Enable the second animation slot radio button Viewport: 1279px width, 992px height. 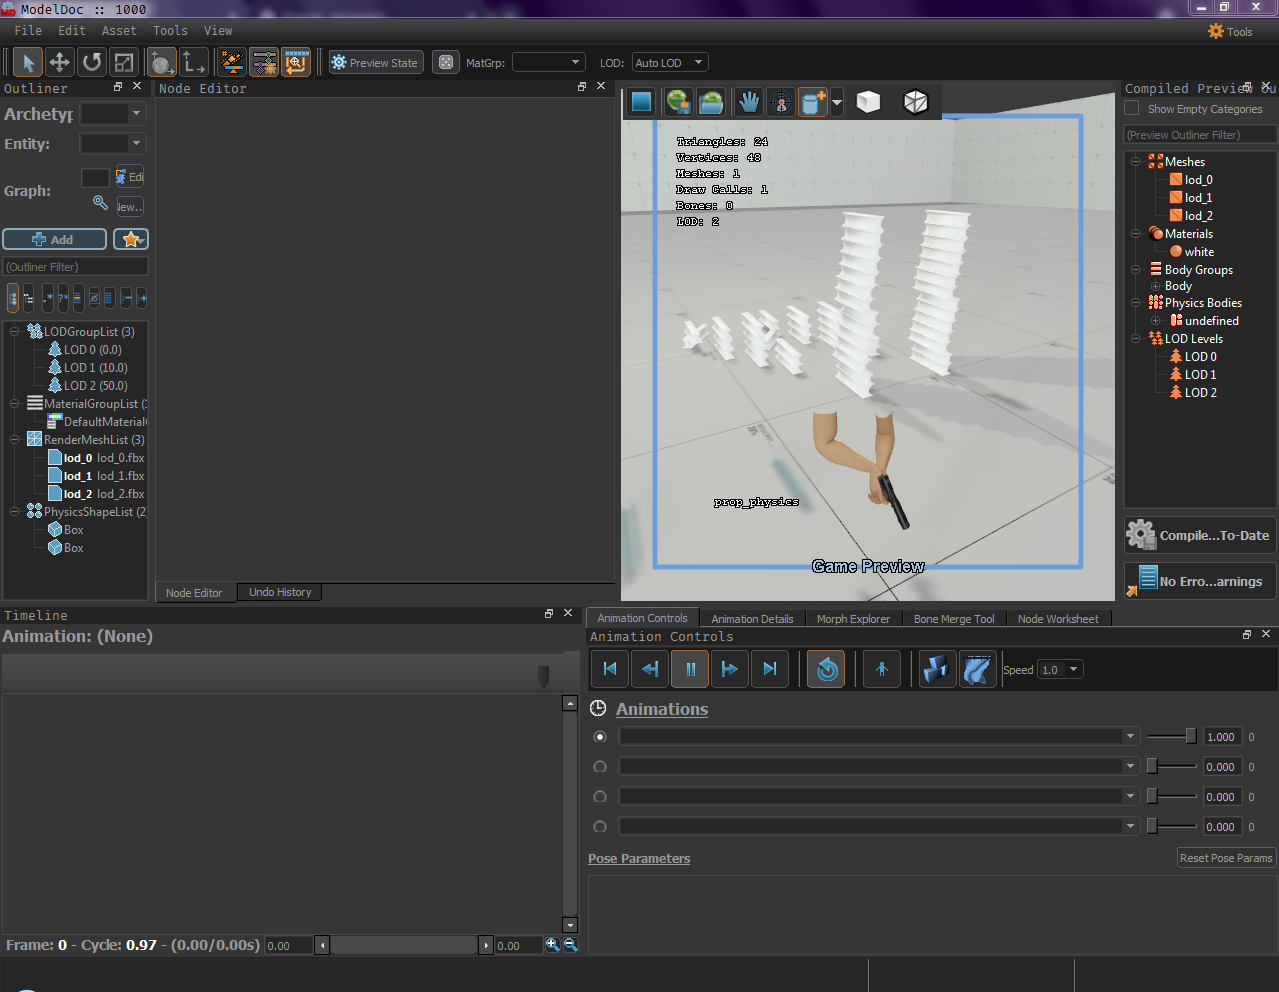599,766
